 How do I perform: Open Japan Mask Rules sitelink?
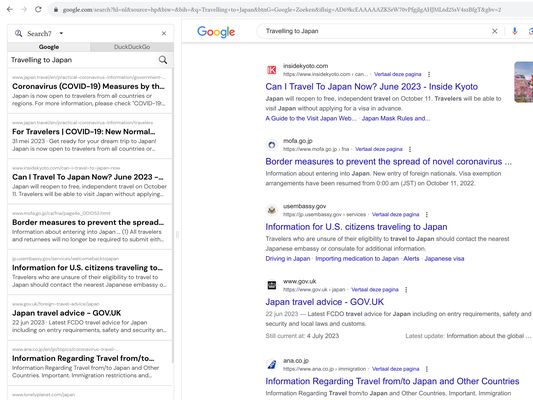click(x=396, y=118)
